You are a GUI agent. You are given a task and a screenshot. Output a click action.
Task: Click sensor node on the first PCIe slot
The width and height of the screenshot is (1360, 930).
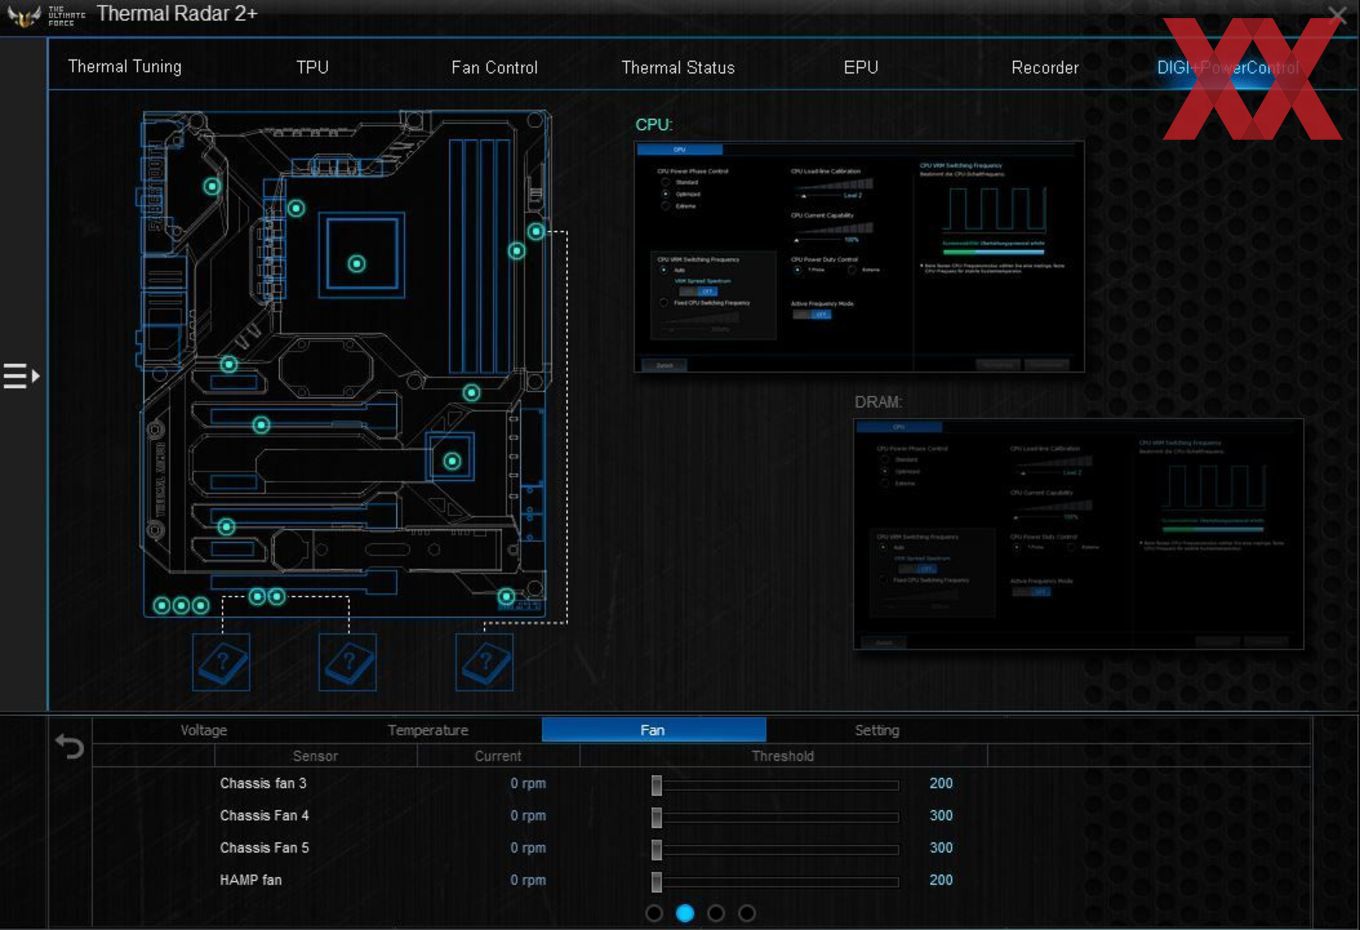point(261,425)
